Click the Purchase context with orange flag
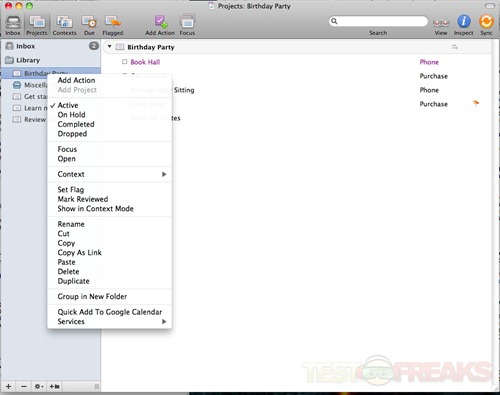This screenshot has height=395, width=500. (433, 104)
